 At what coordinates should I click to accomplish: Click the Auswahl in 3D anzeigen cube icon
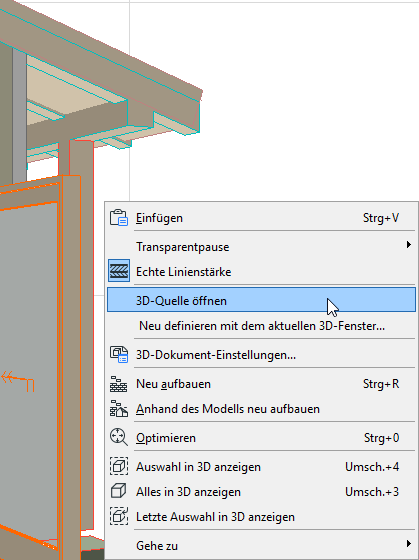pos(119,466)
